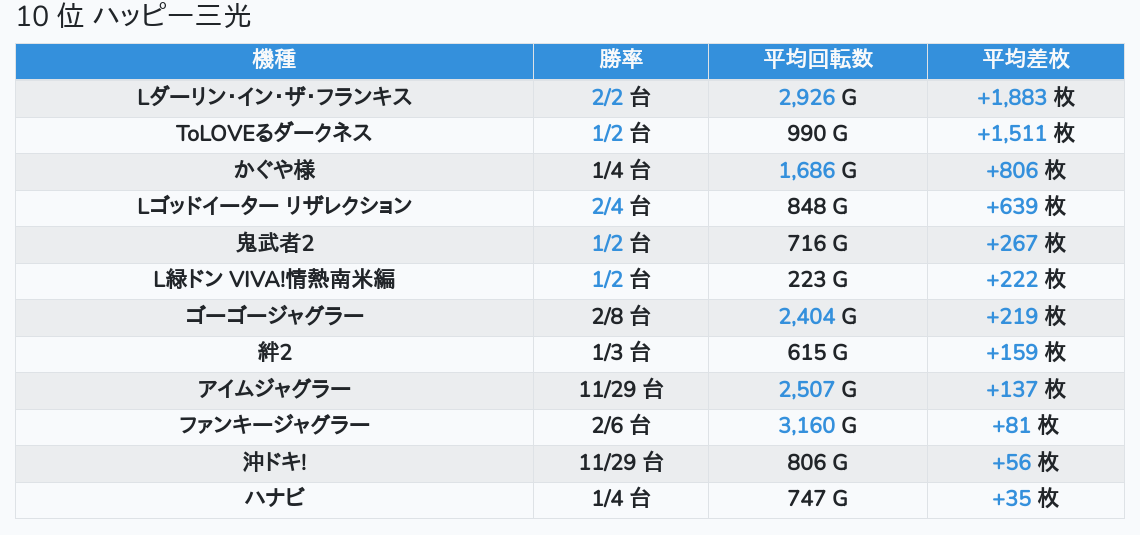Click the 2/2 台 win rate value
Image resolution: width=1140 pixels, height=535 pixels.
point(620,97)
